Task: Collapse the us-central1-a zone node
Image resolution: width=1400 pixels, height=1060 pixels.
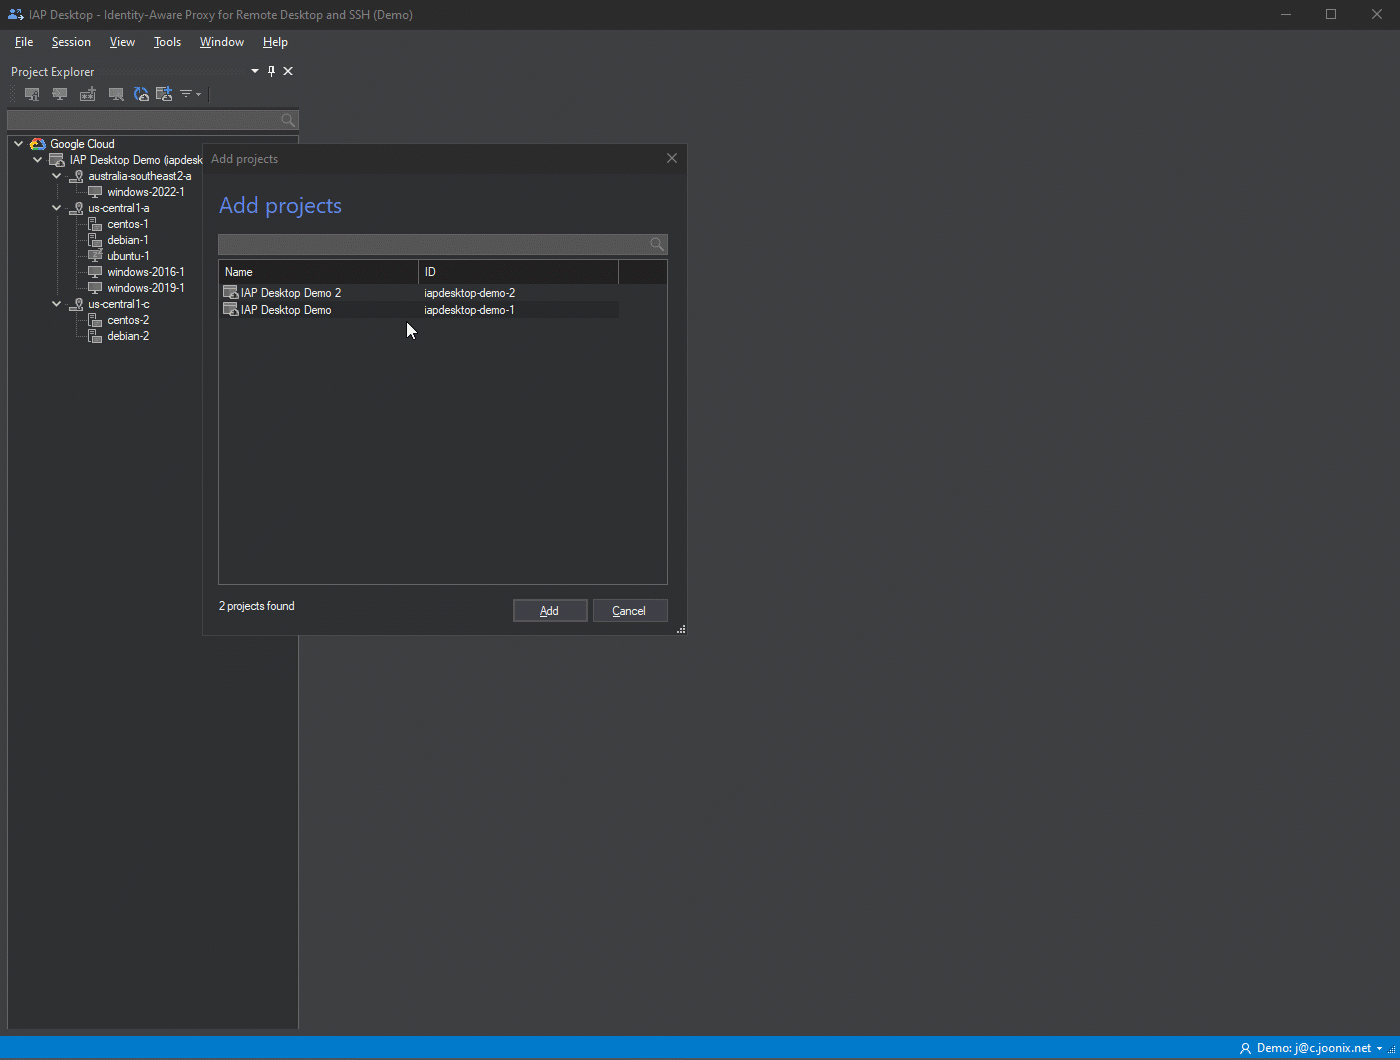Action: click(x=57, y=208)
